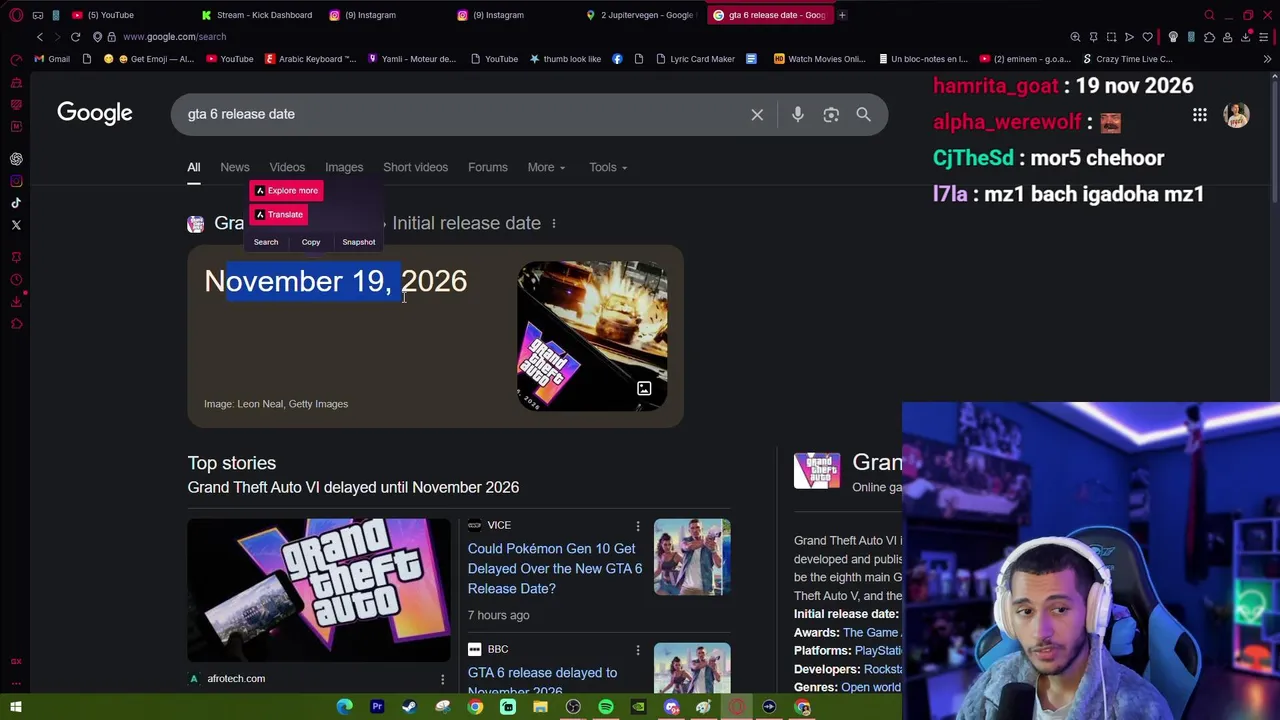Open the GTA burning car thumbnail image
The image size is (1280, 720).
click(593, 336)
